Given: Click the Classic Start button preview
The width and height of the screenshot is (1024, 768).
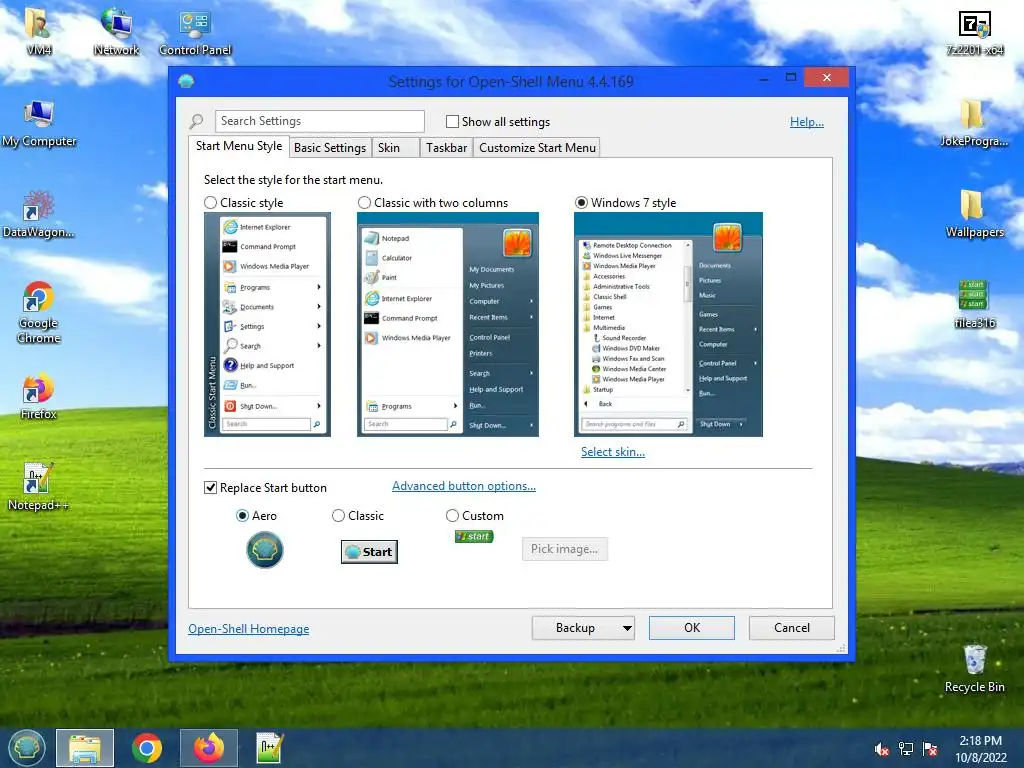Looking at the screenshot, I should 369,552.
